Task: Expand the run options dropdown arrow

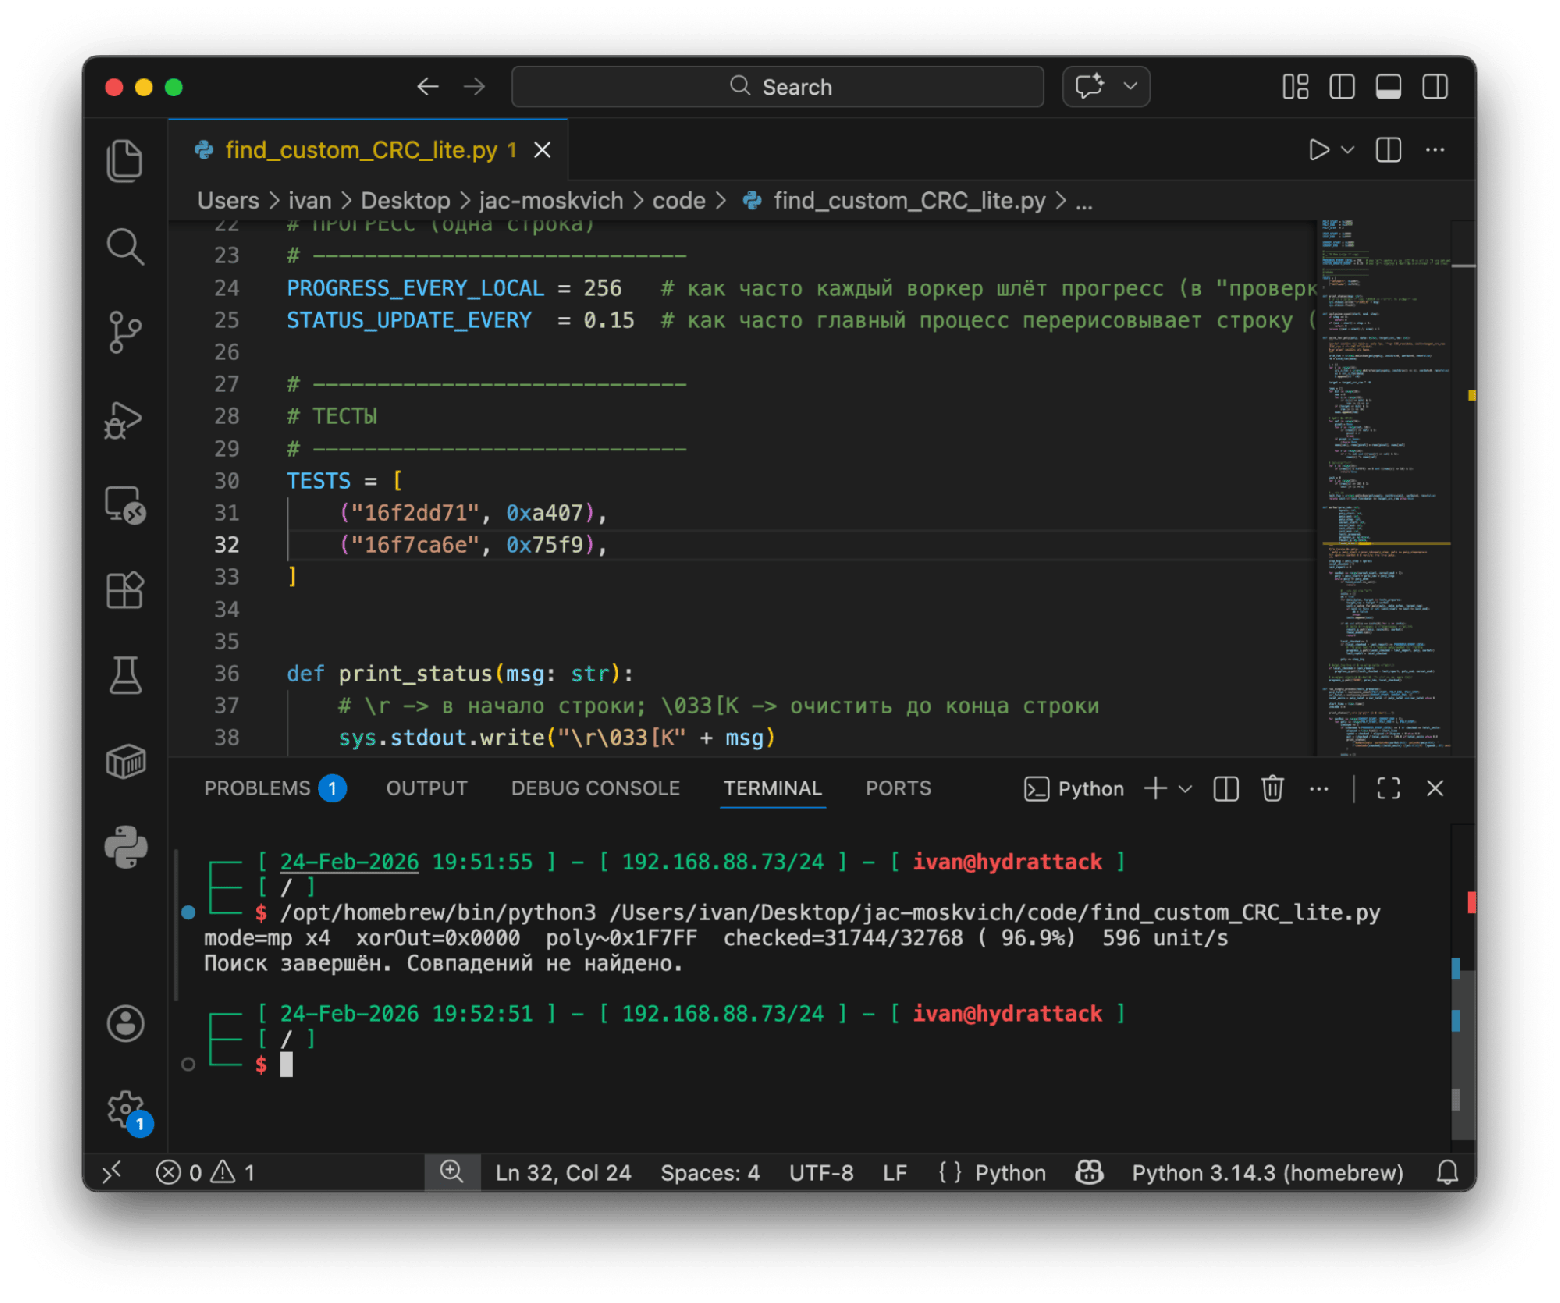Action: [1348, 150]
